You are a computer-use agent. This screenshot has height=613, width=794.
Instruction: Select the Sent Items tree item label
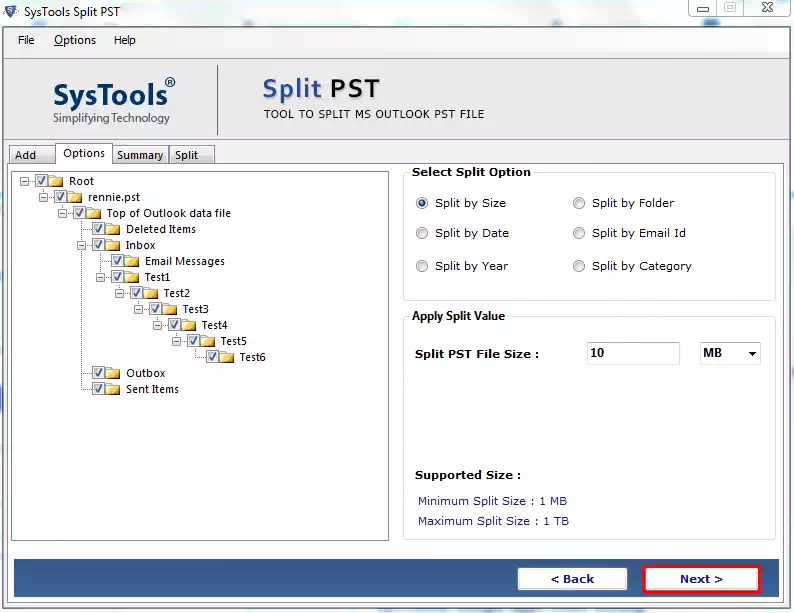(x=152, y=389)
